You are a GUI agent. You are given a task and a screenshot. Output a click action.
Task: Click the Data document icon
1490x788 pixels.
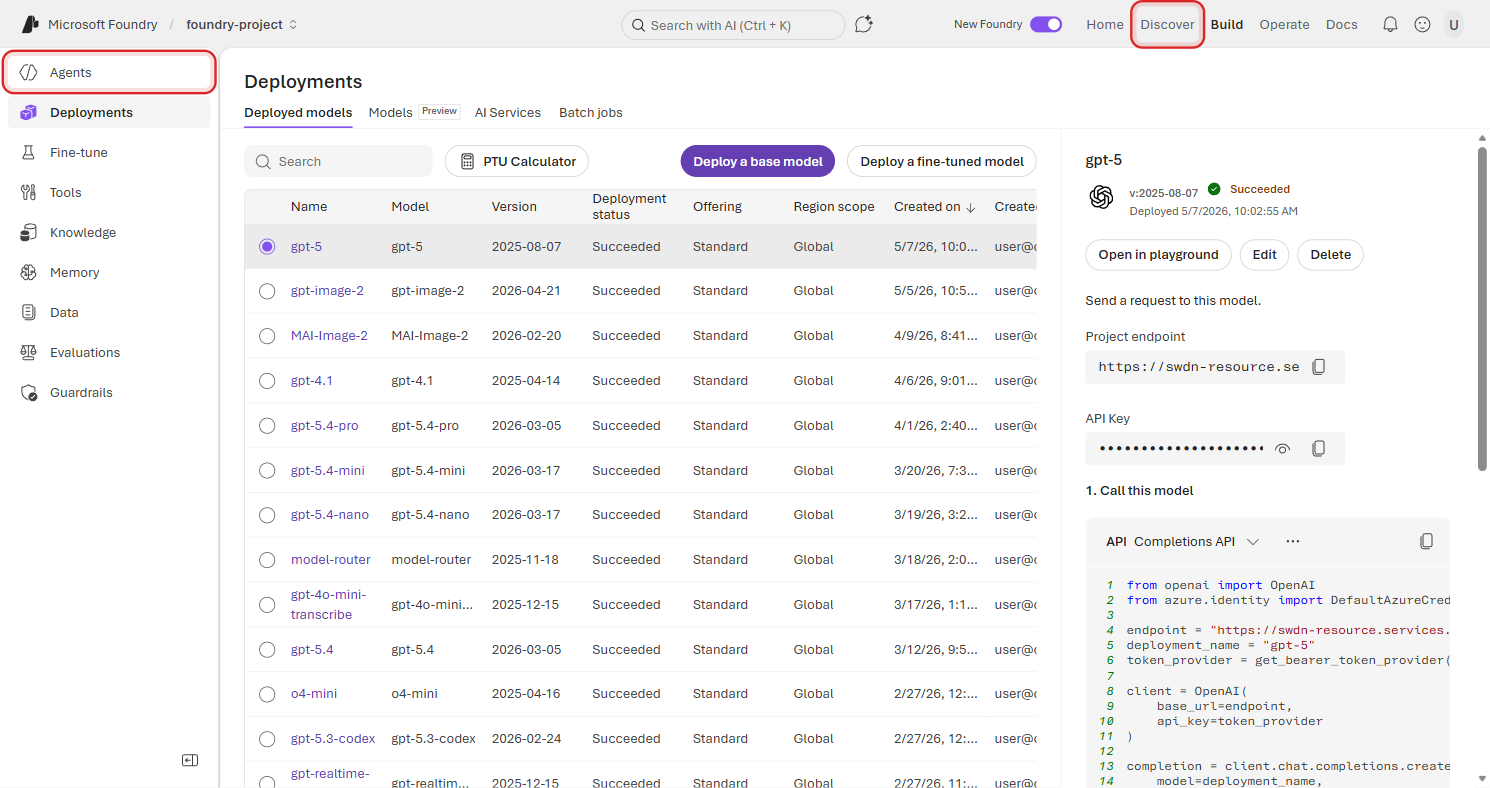(x=29, y=312)
